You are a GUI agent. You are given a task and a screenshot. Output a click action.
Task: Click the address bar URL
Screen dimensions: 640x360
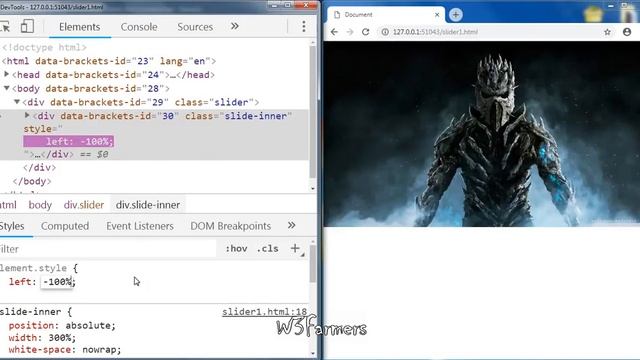point(436,32)
